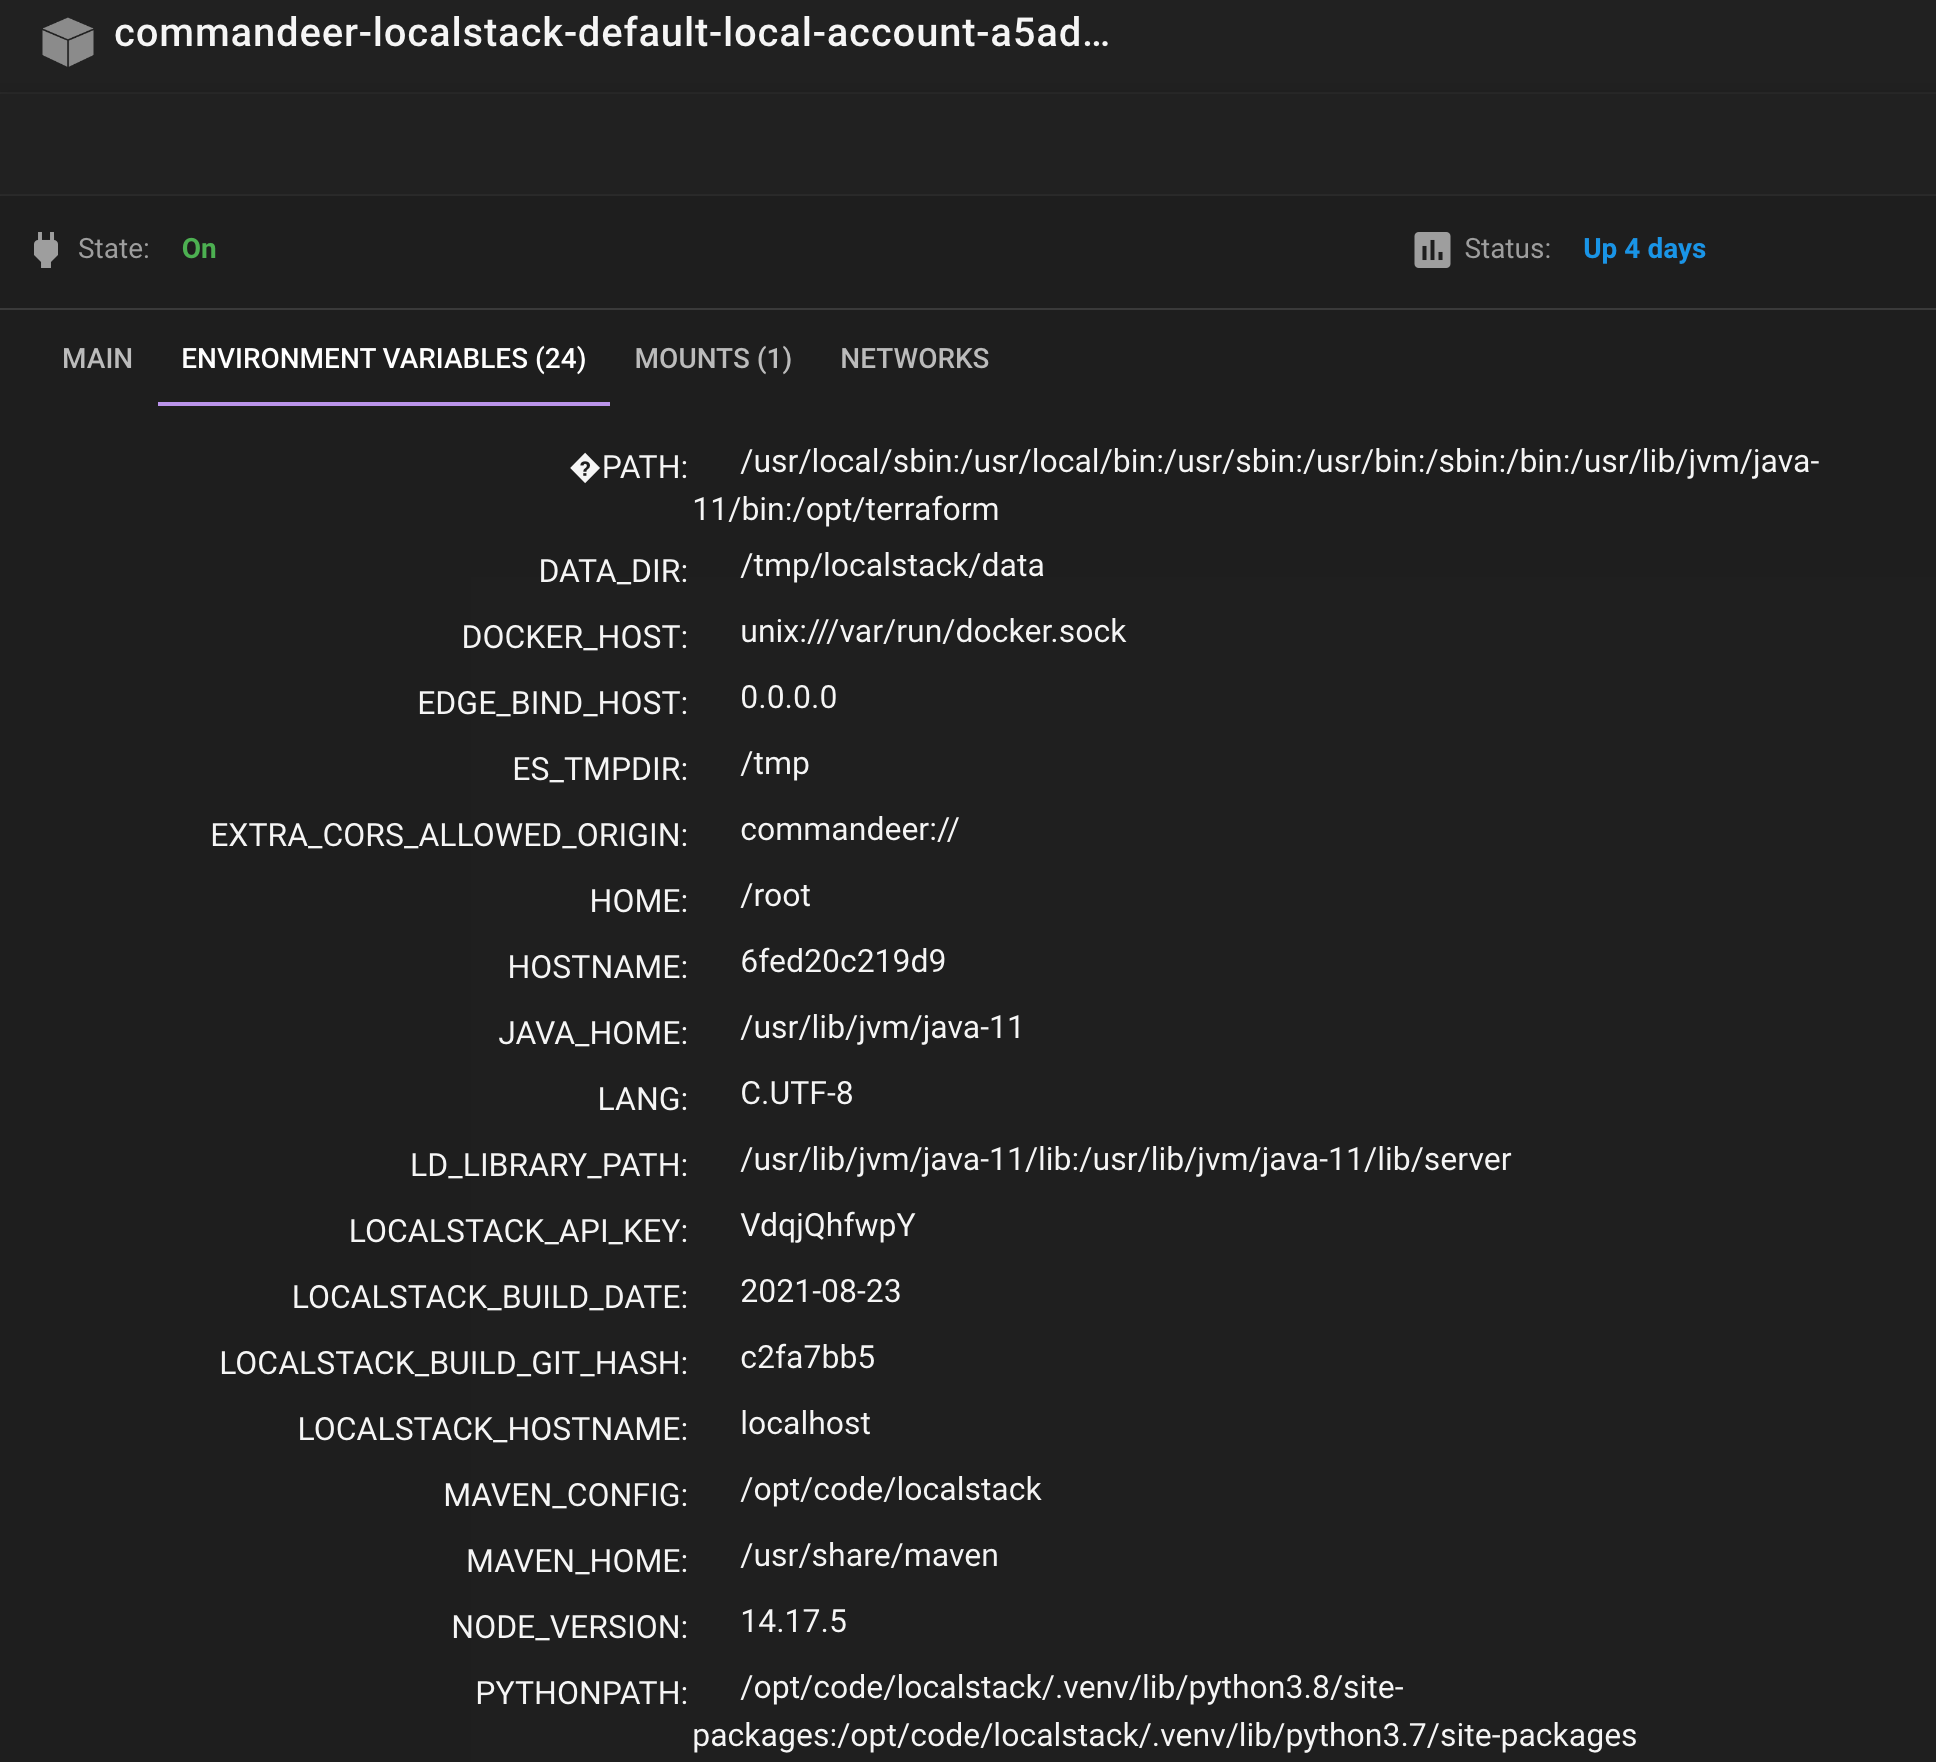Click the container cube icon

click(x=68, y=42)
